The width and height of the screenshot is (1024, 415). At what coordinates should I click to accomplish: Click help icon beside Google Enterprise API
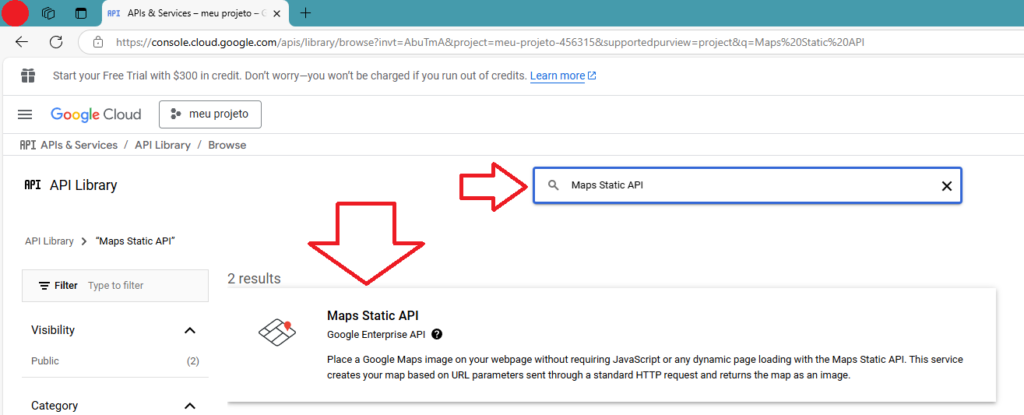point(437,335)
